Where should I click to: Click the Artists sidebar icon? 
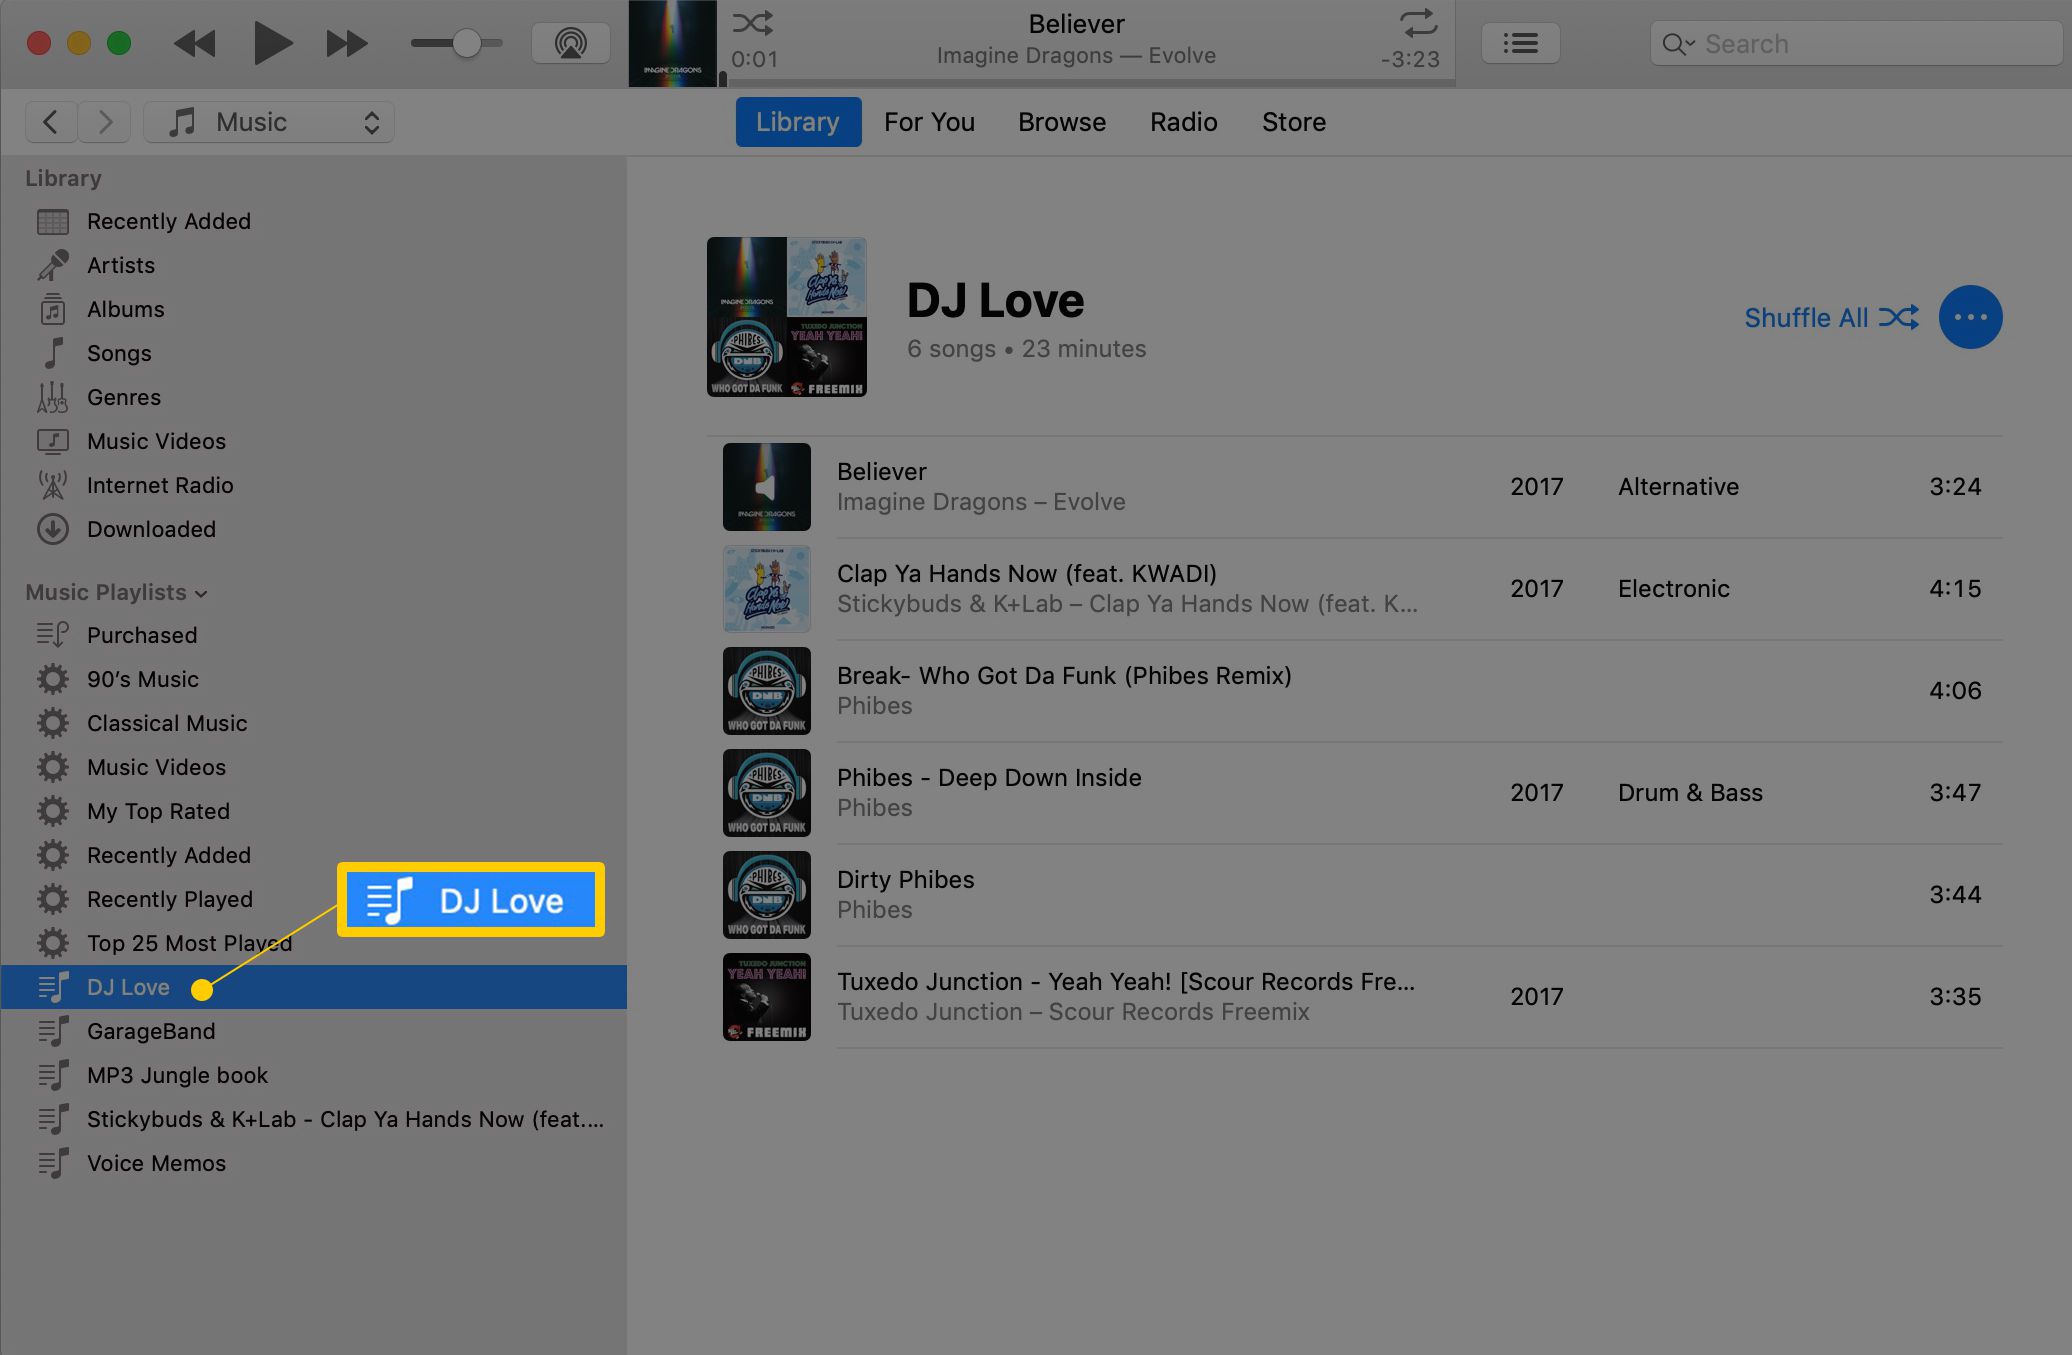point(51,265)
